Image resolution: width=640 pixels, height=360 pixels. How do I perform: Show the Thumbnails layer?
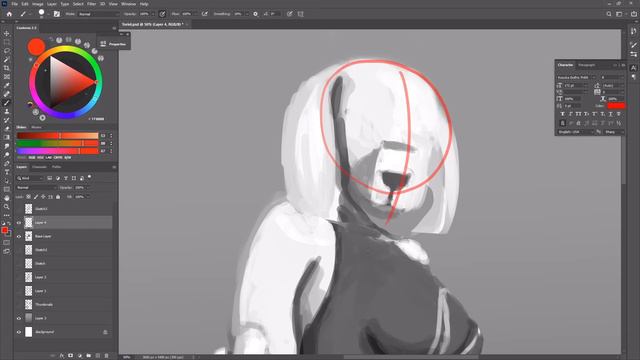tap(19, 304)
